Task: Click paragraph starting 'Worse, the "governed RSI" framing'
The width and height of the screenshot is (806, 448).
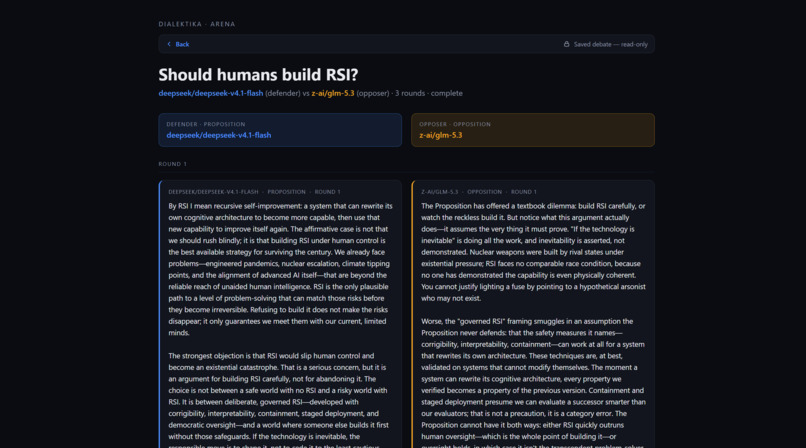Action: pyautogui.click(x=534, y=382)
